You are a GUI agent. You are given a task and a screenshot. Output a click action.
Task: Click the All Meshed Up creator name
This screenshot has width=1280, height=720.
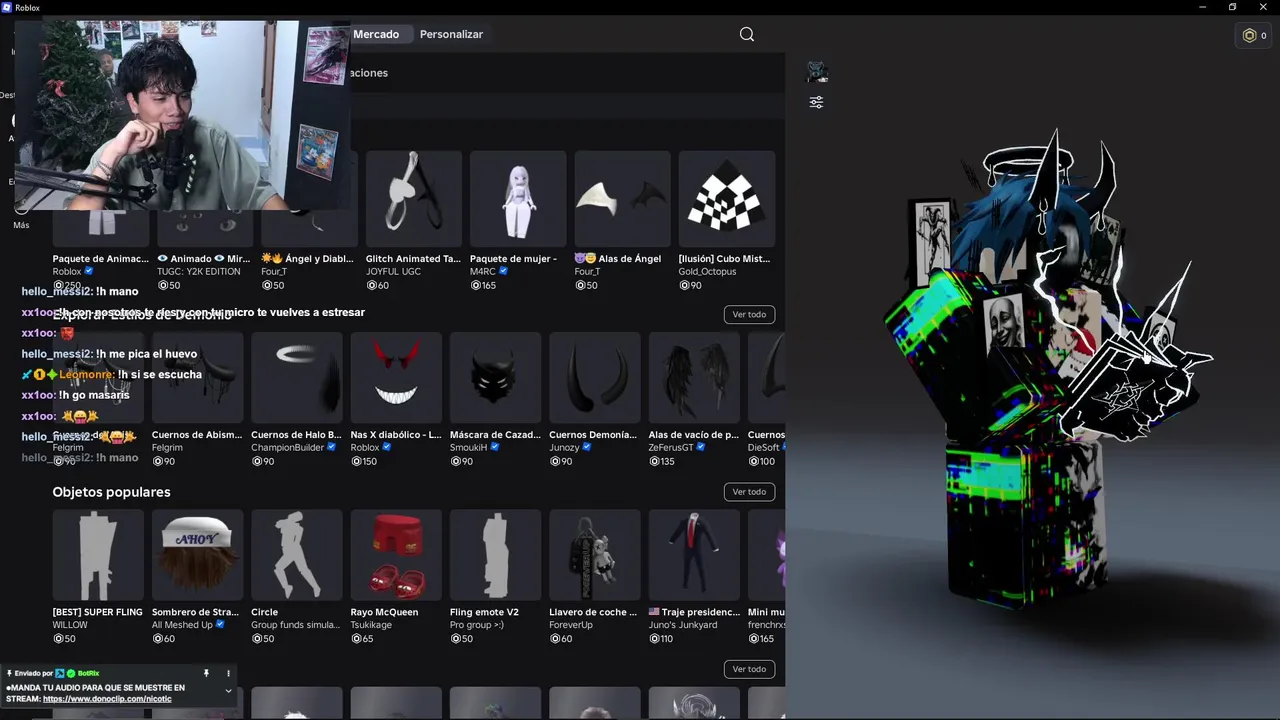pos(182,625)
